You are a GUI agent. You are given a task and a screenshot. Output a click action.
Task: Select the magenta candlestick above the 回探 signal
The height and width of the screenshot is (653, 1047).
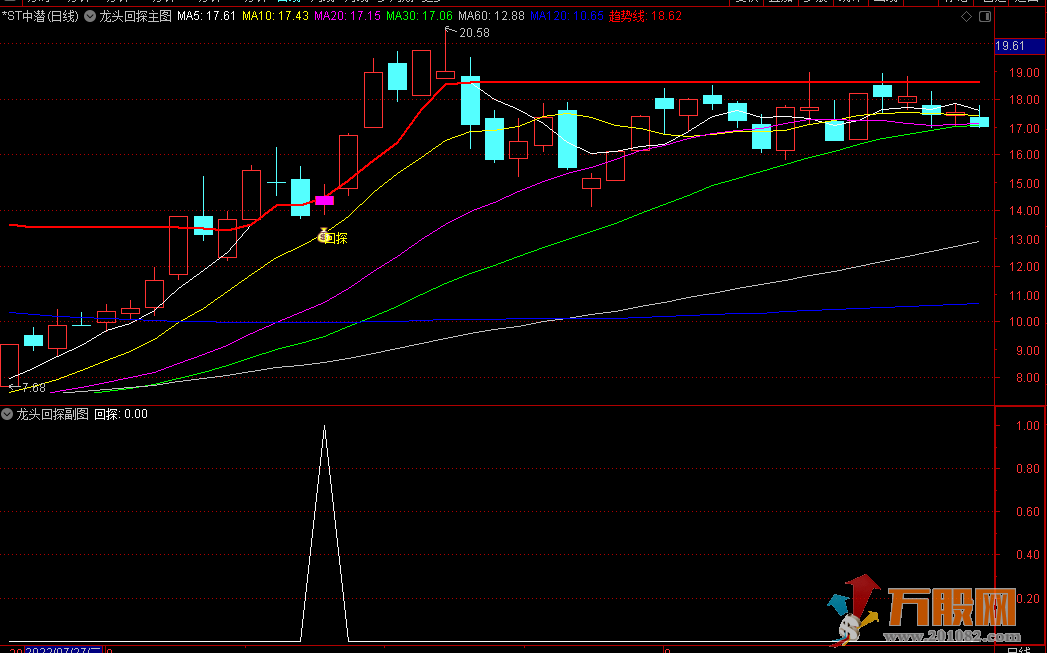325,200
